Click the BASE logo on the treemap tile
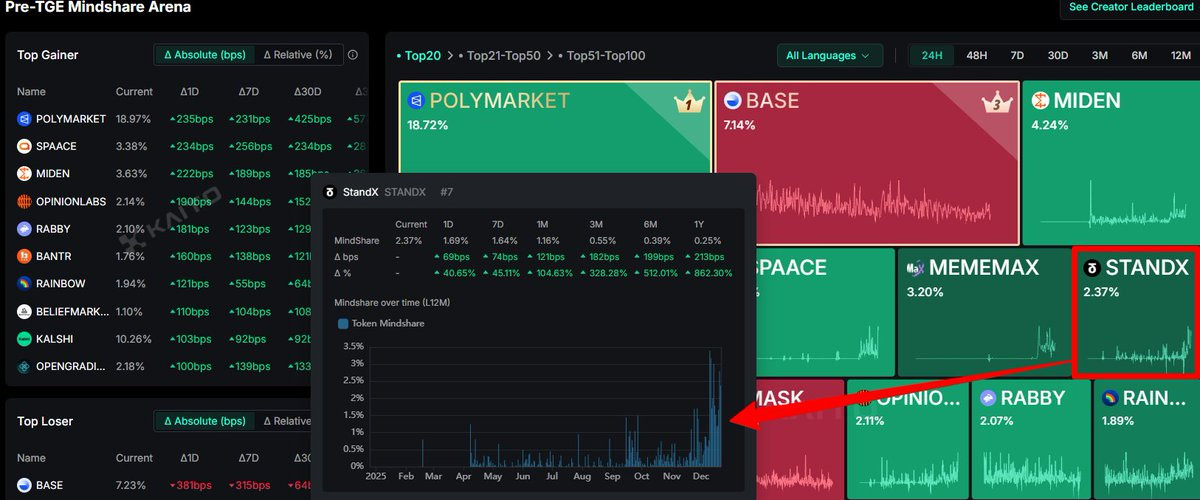The height and width of the screenshot is (500, 1200). pos(732,101)
